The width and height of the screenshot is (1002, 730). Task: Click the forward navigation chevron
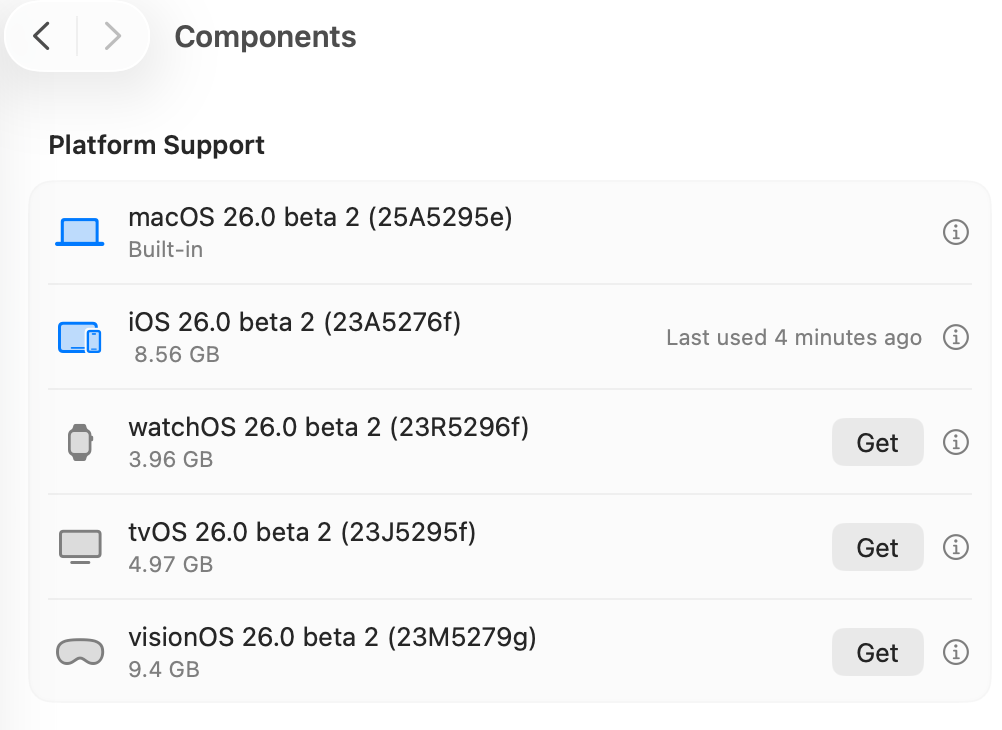(112, 37)
